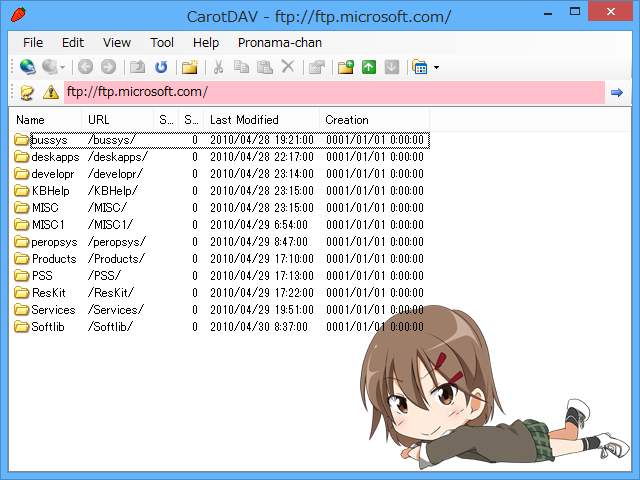This screenshot has height=480, width=640.
Task: Create a new folder with toolbar icon
Action: click(x=190, y=67)
